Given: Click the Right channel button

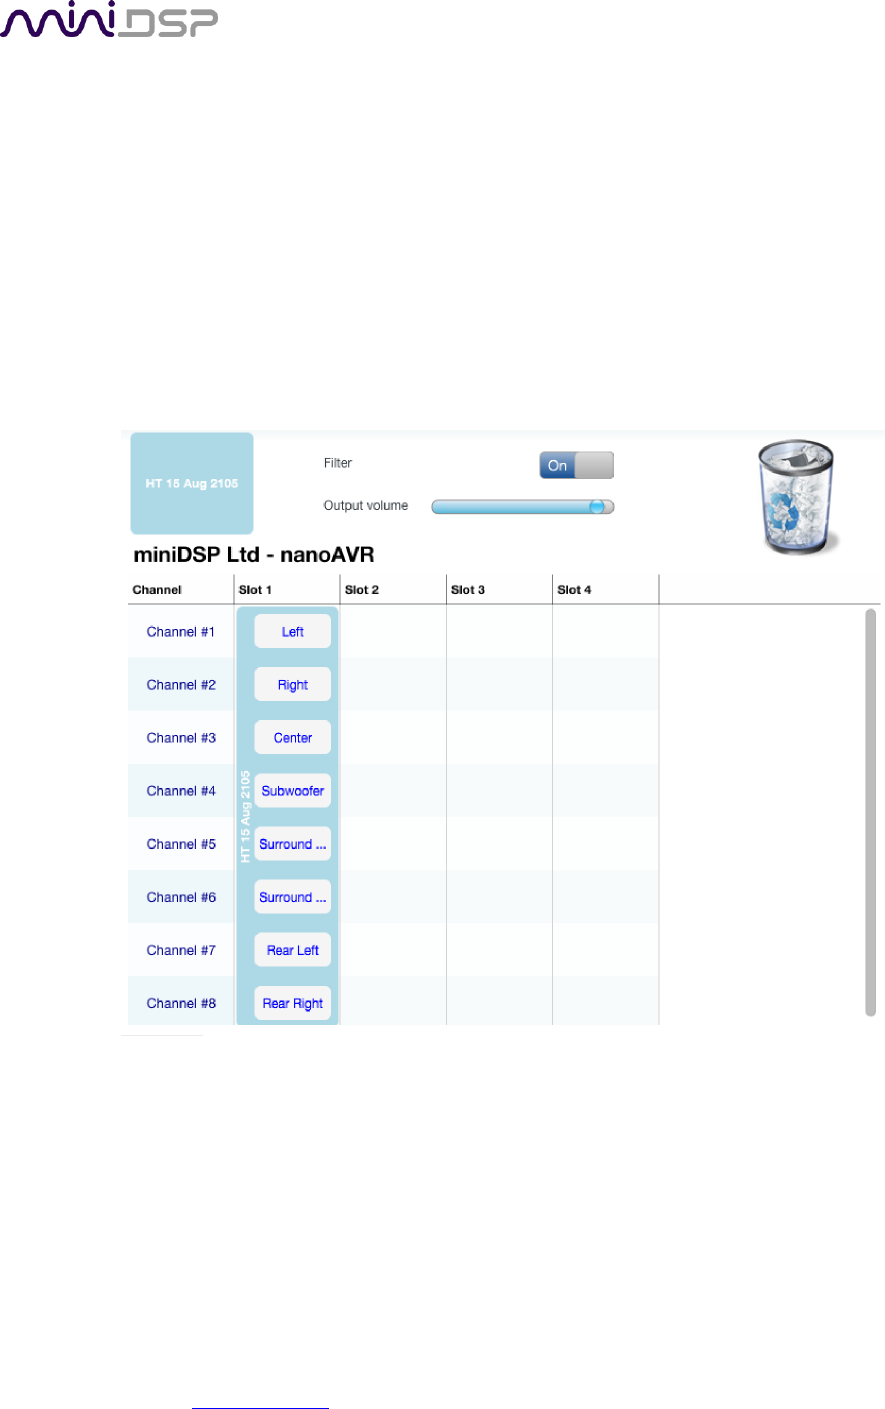Looking at the screenshot, I should click(x=292, y=685).
